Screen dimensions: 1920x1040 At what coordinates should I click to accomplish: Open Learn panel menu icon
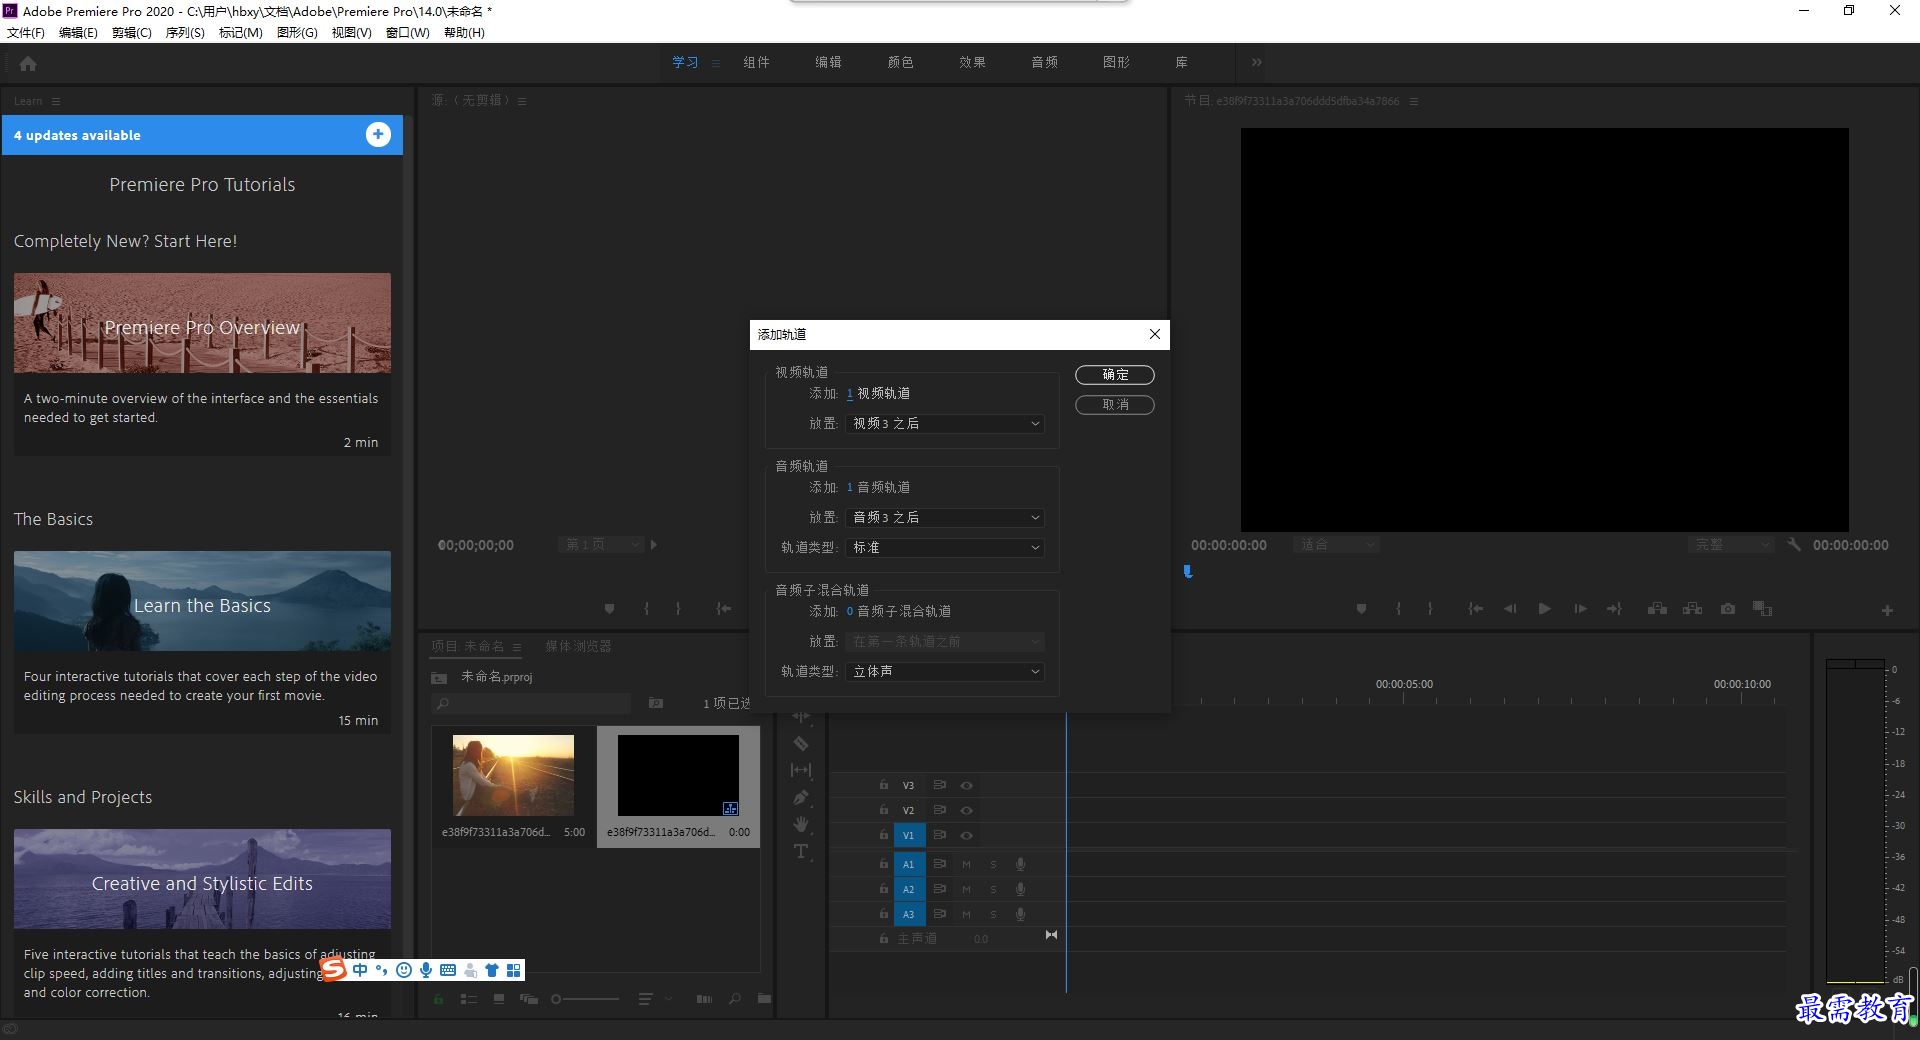click(56, 101)
